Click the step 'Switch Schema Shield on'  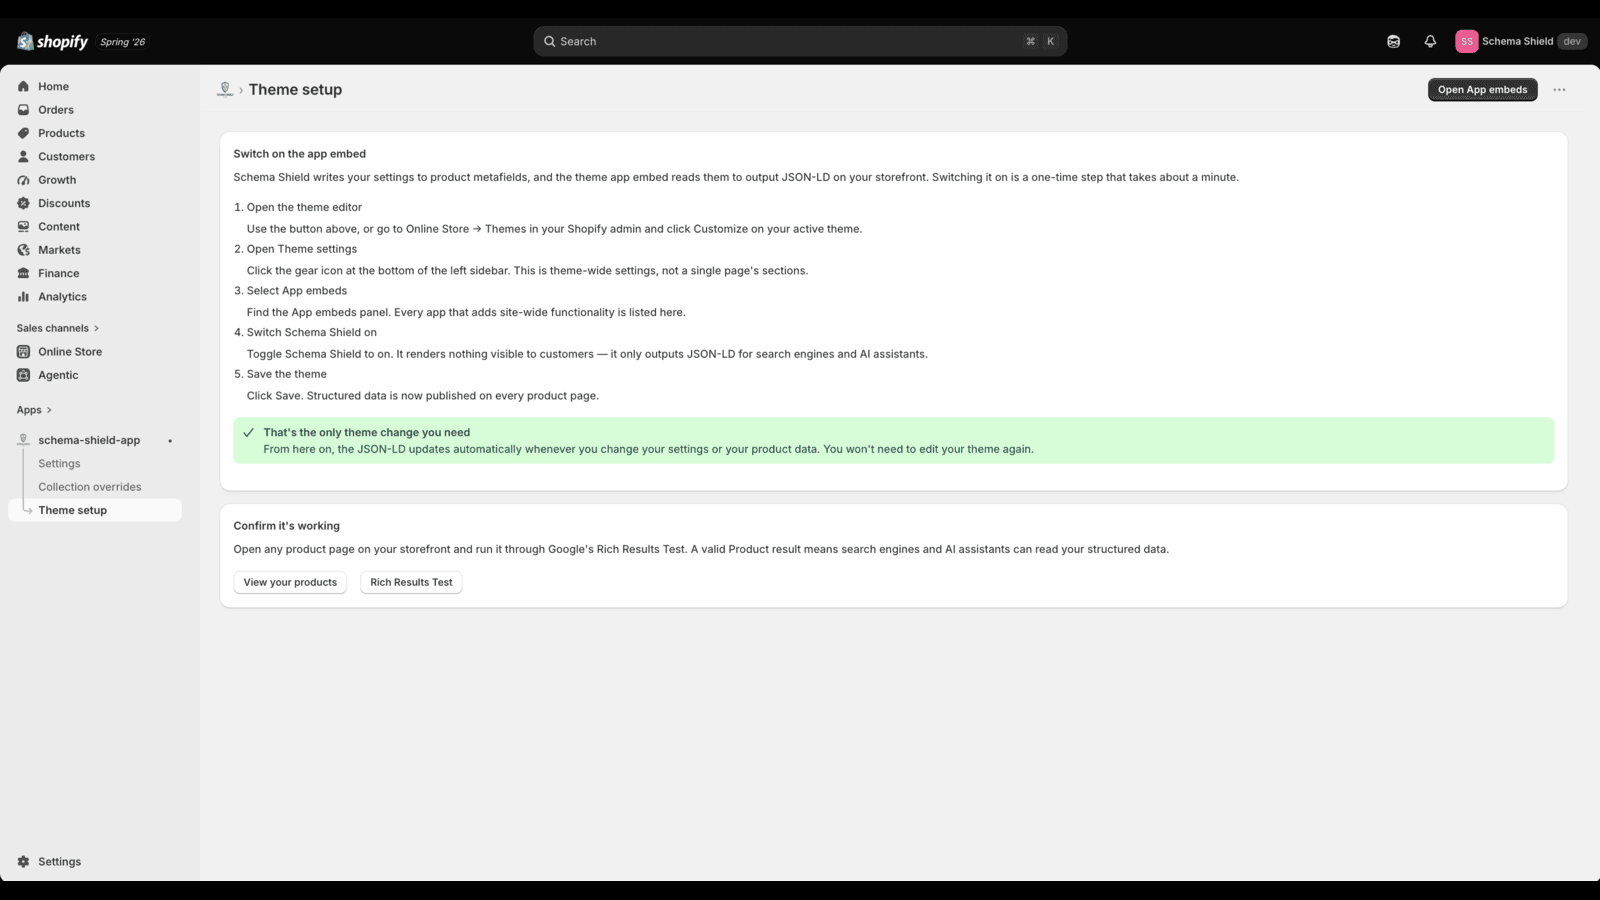(x=312, y=332)
